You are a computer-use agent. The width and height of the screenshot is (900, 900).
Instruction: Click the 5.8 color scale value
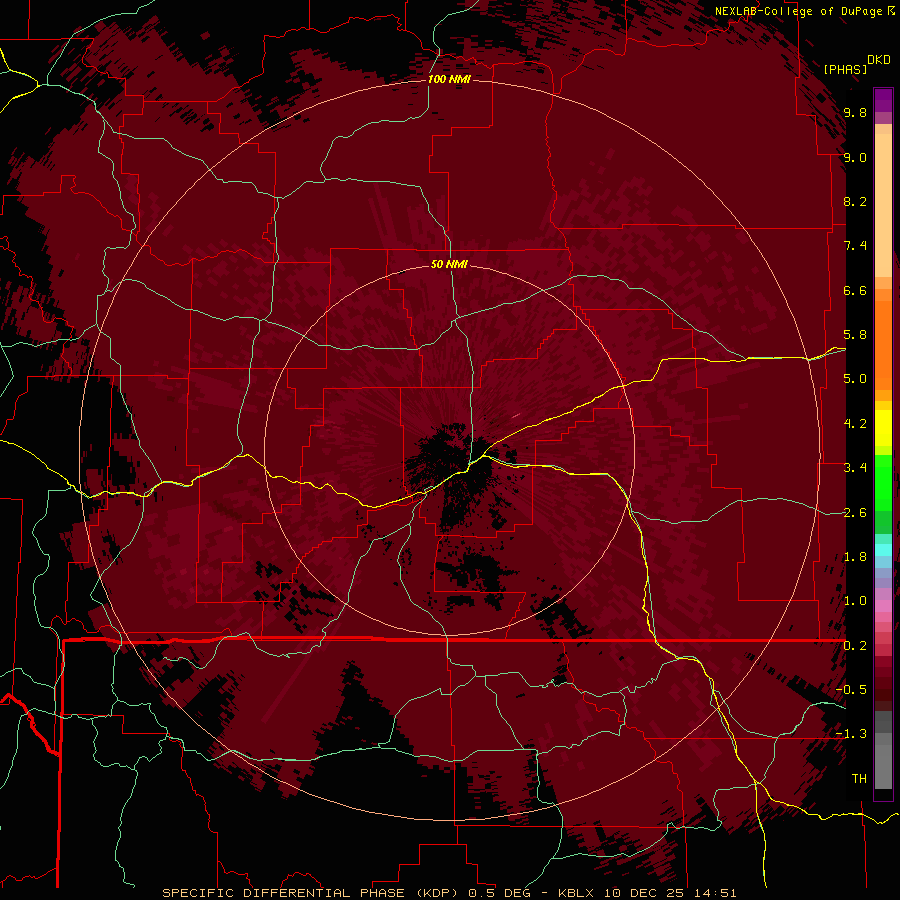click(x=855, y=335)
